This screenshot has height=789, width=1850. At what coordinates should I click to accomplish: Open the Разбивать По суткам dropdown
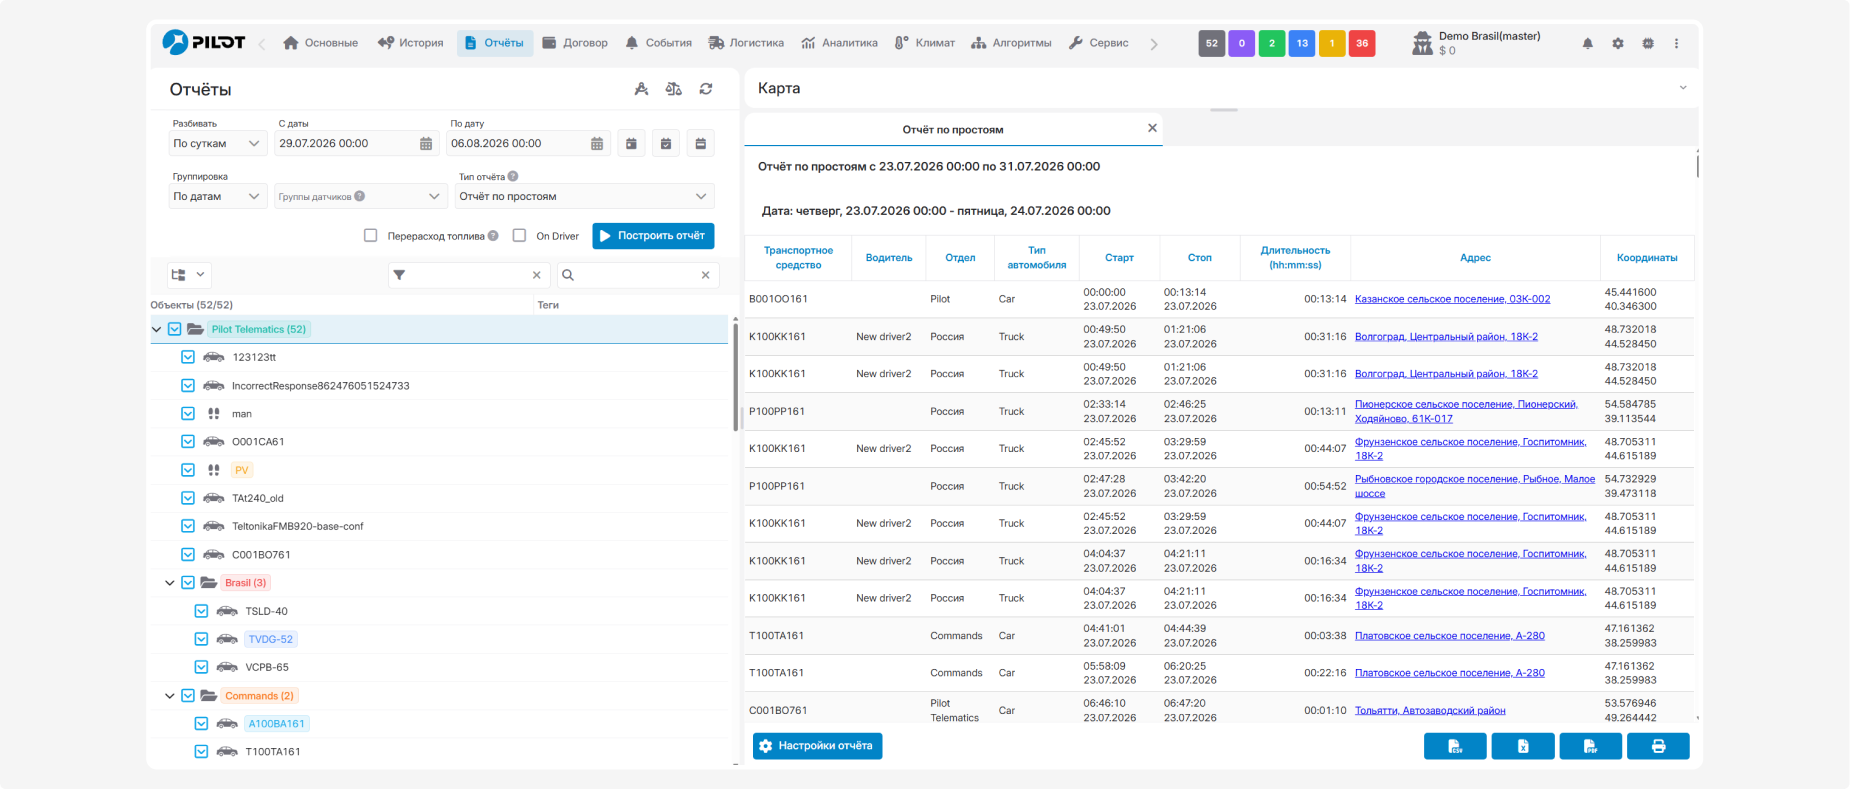tap(217, 144)
